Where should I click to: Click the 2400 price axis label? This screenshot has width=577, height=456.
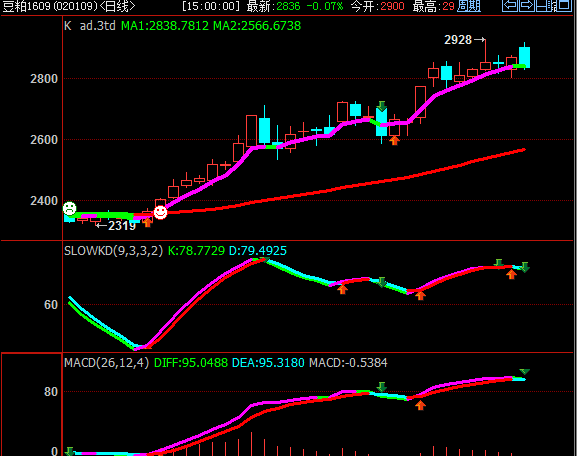click(x=44, y=201)
